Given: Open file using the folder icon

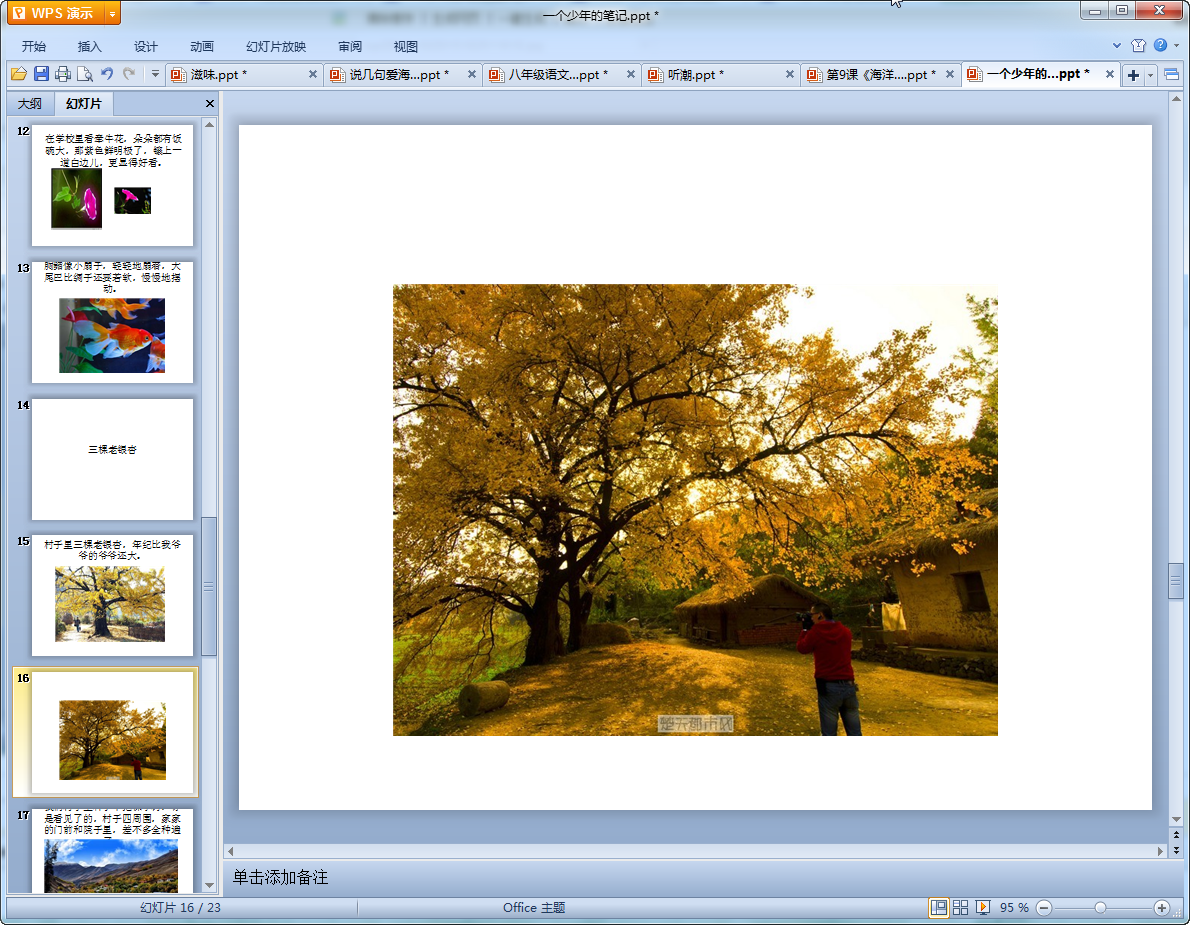Looking at the screenshot, I should tap(19, 74).
